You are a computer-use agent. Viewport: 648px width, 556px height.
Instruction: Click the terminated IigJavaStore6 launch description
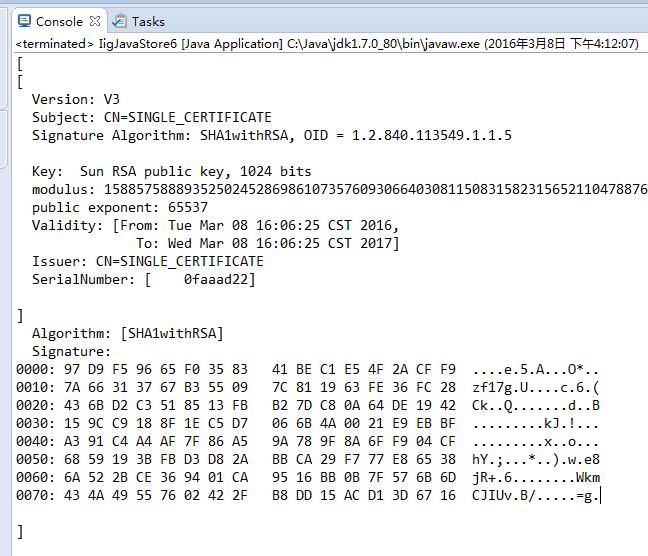tap(327, 43)
